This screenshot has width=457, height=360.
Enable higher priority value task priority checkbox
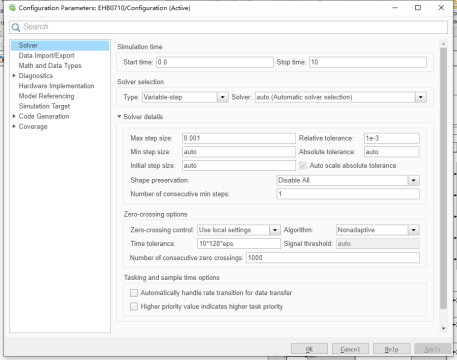(x=134, y=306)
